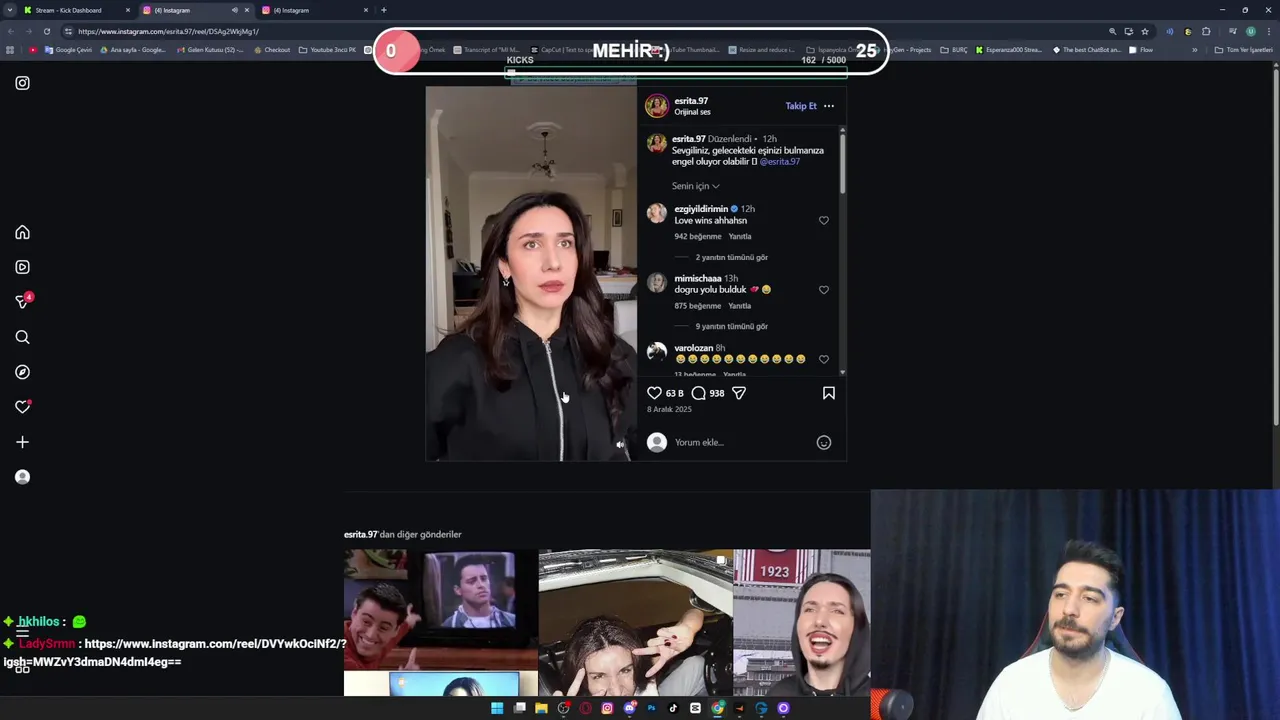1280x720 pixels.
Task: Like varolozan's emoji comment
Action: pos(824,359)
